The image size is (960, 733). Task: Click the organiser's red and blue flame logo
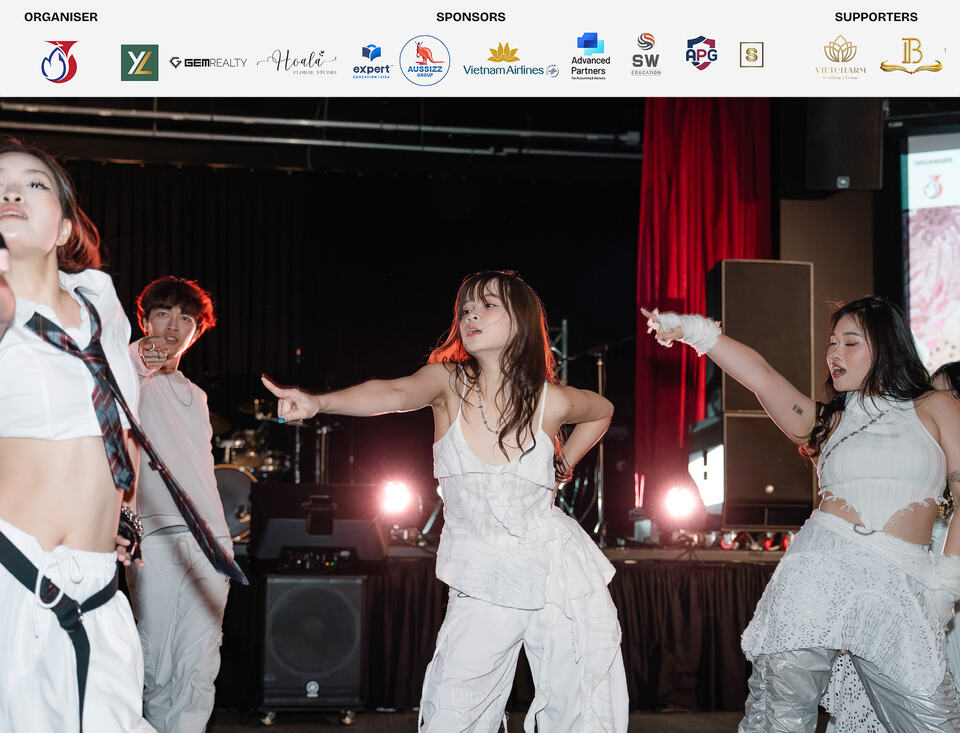click(59, 61)
